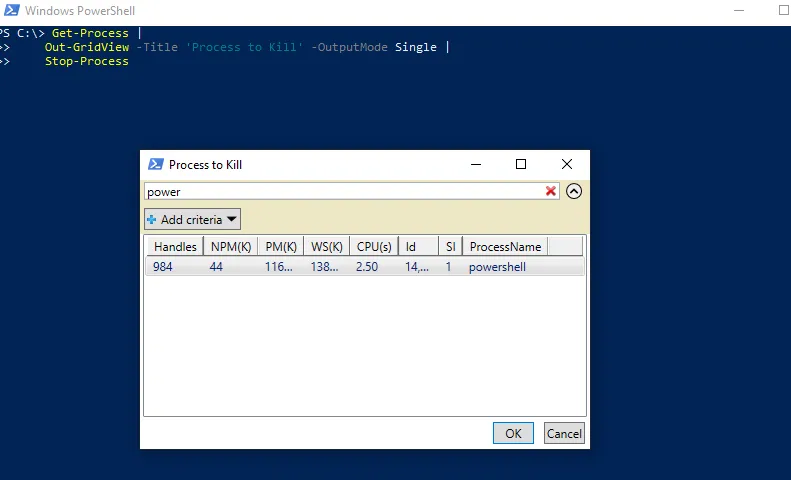
Task: Select the powershell process row
Action: (364, 267)
